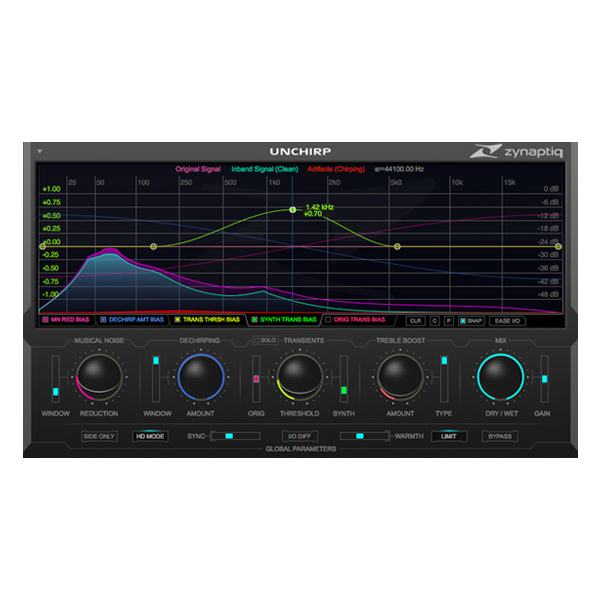Toggle the I/O DIFF button

[x=300, y=436]
